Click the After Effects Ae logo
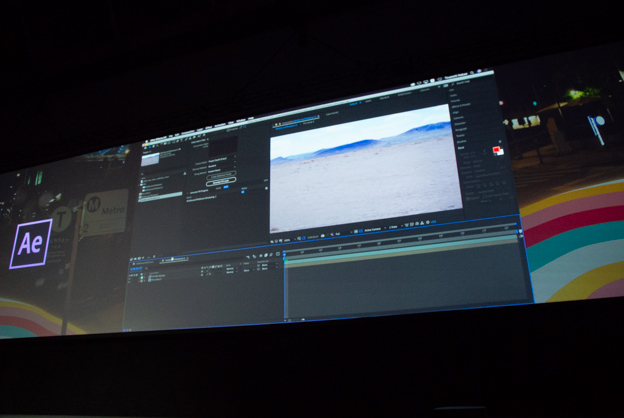The width and height of the screenshot is (624, 418). pyautogui.click(x=30, y=245)
